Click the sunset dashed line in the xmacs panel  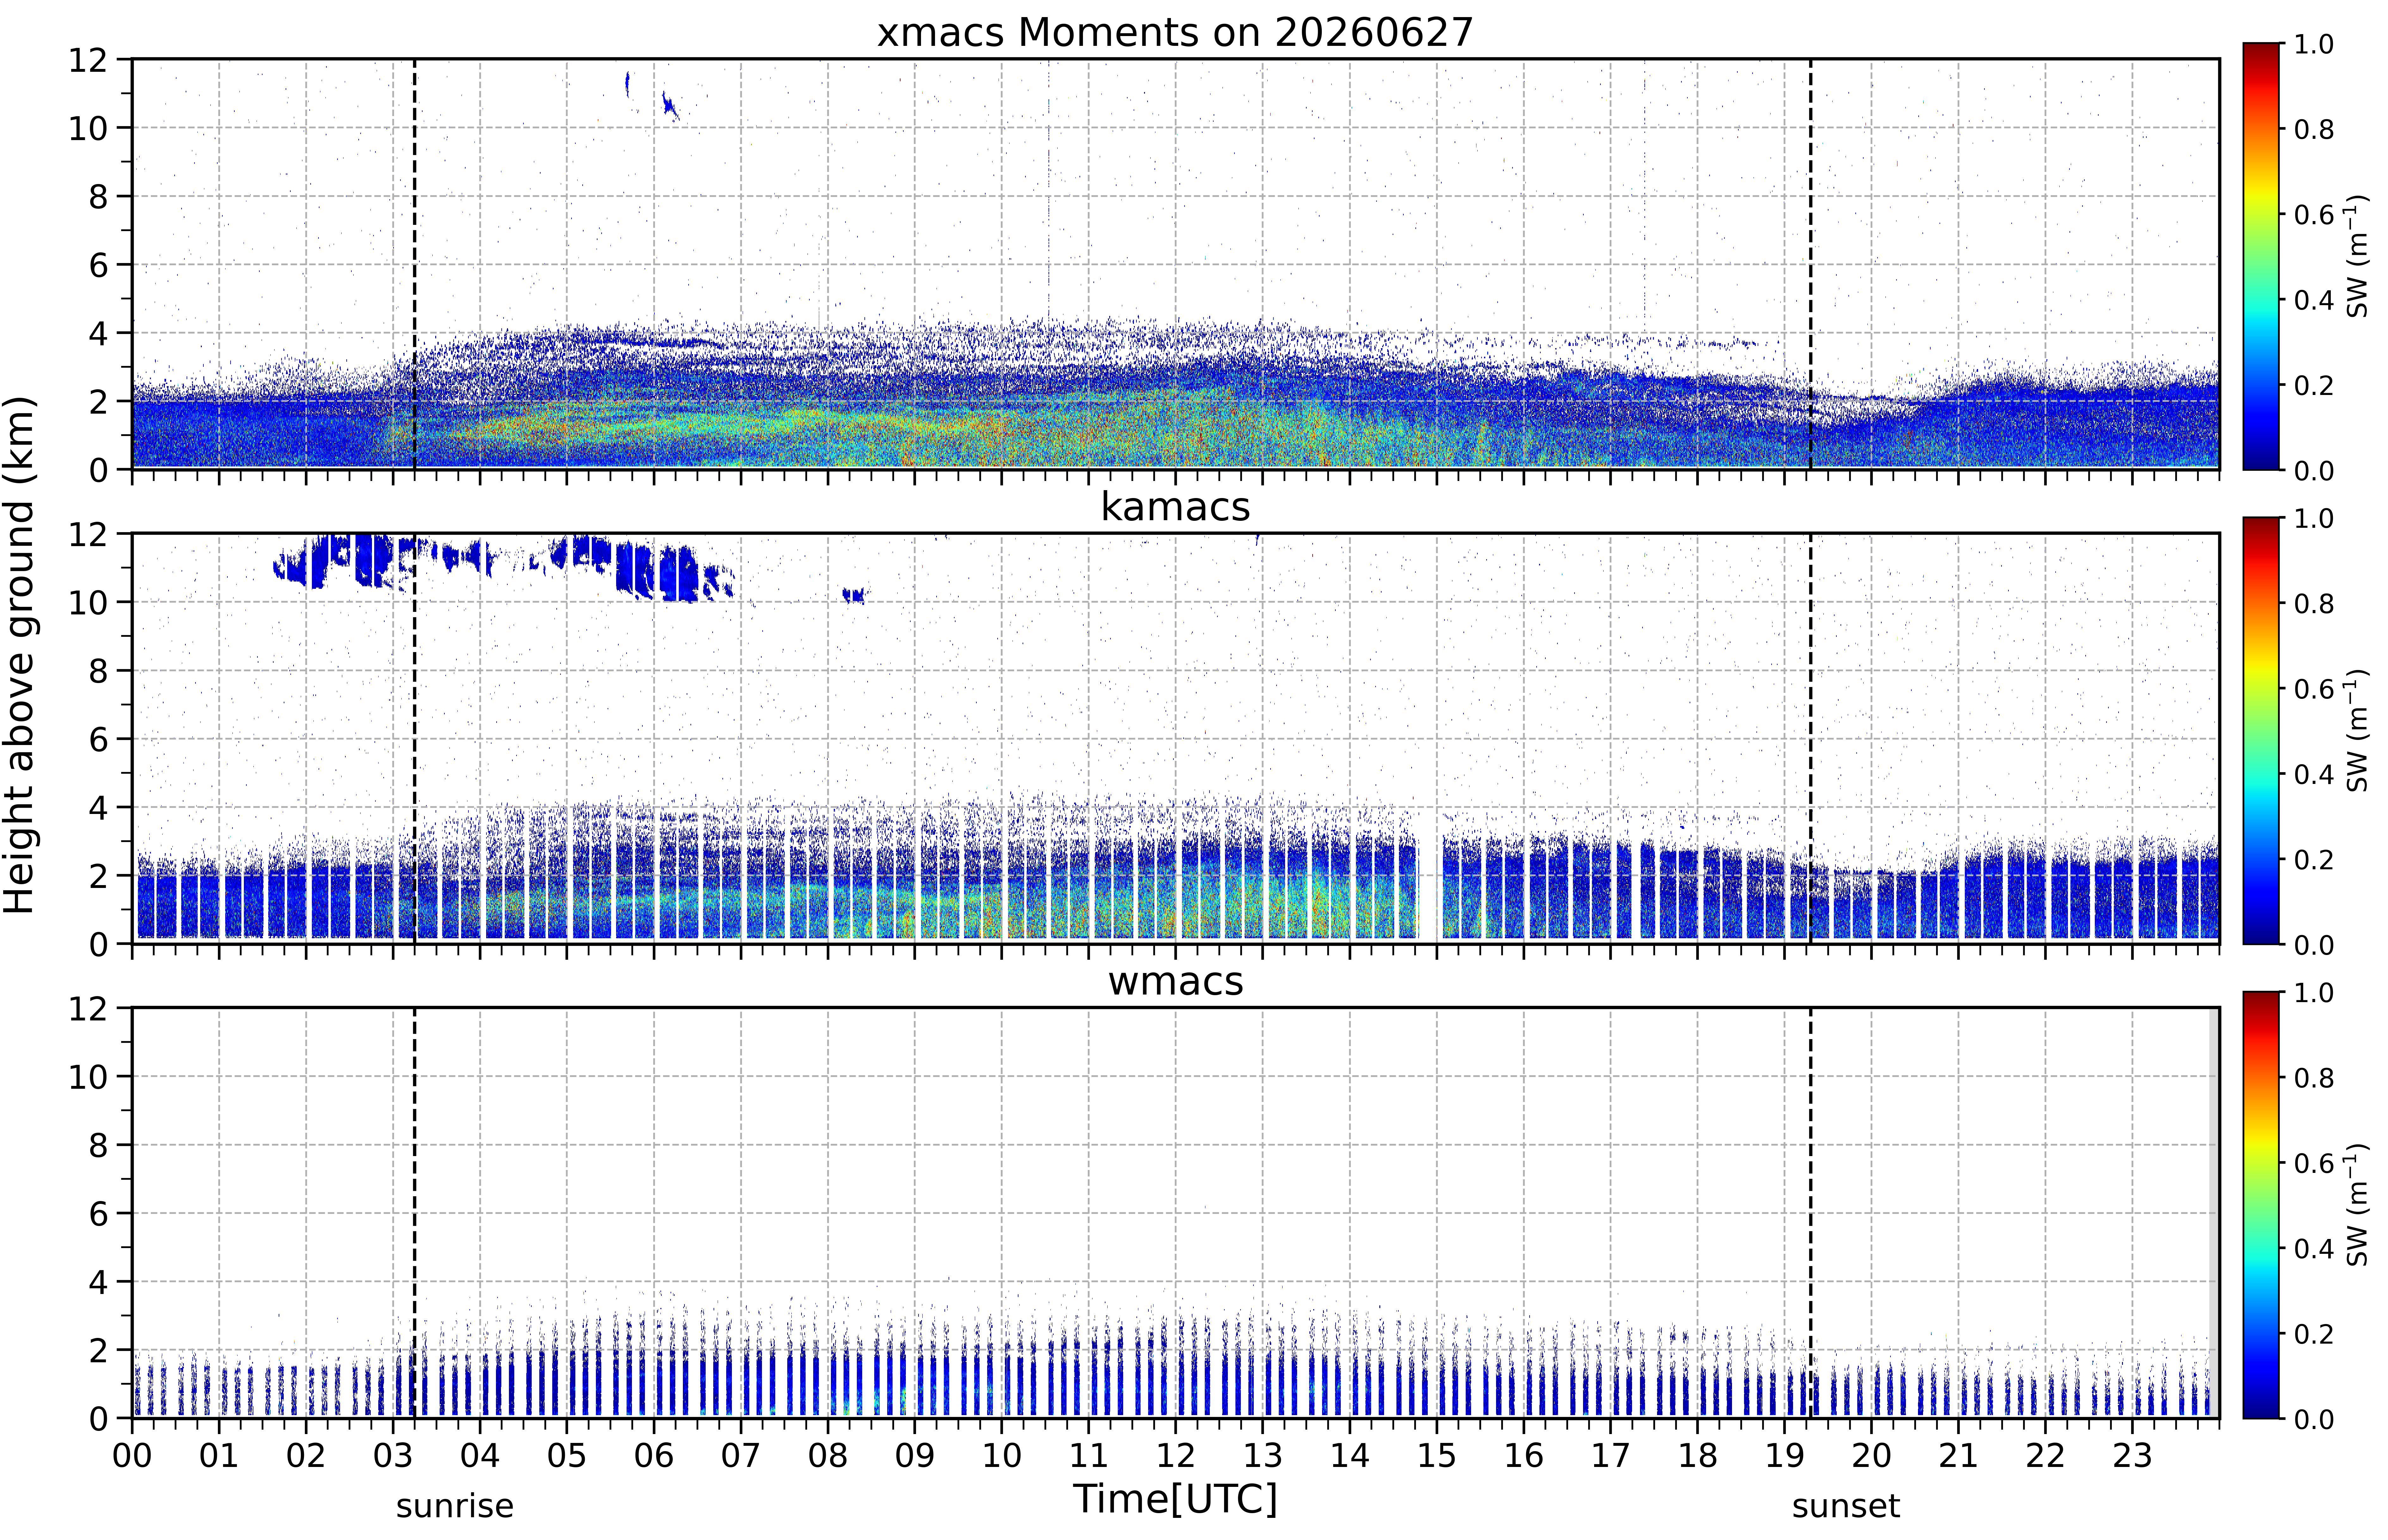pos(1811,264)
